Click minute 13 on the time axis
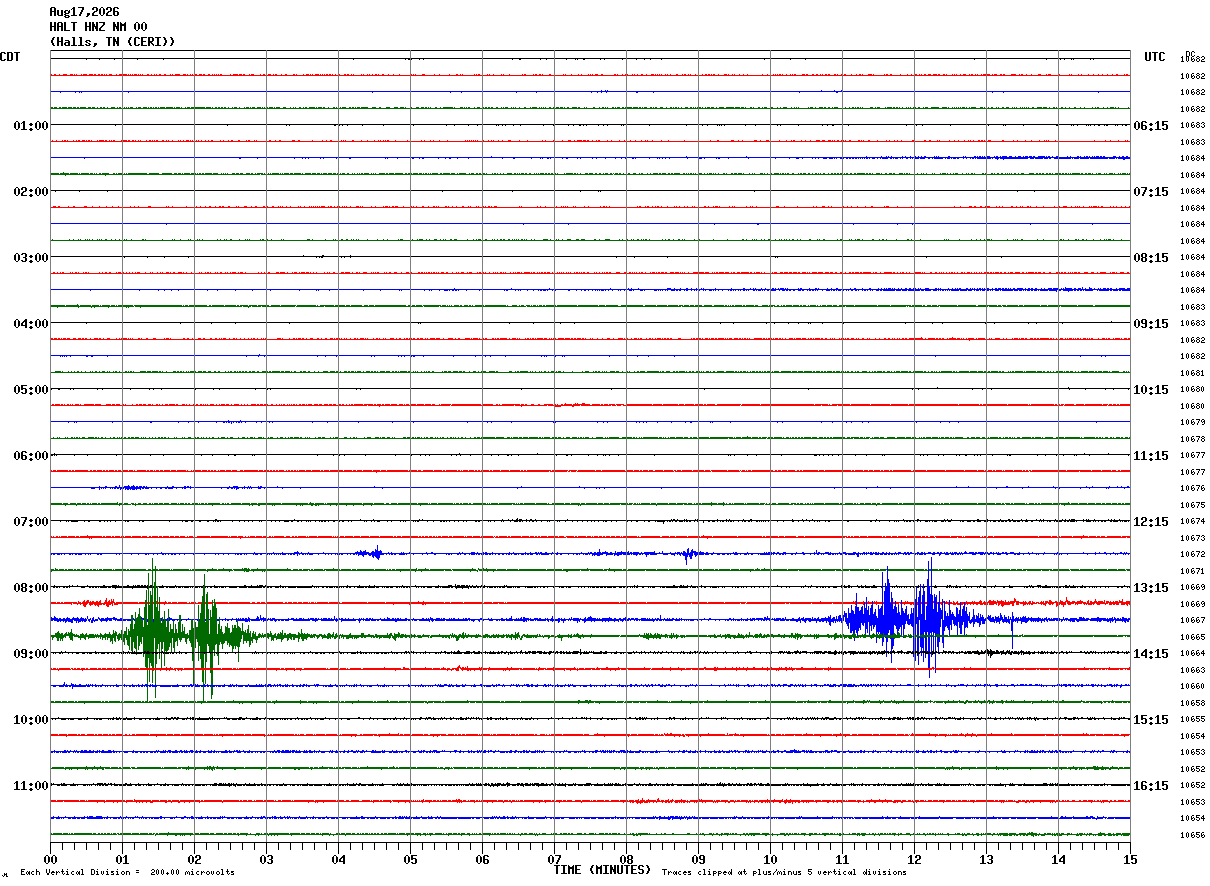 pyautogui.click(x=986, y=859)
